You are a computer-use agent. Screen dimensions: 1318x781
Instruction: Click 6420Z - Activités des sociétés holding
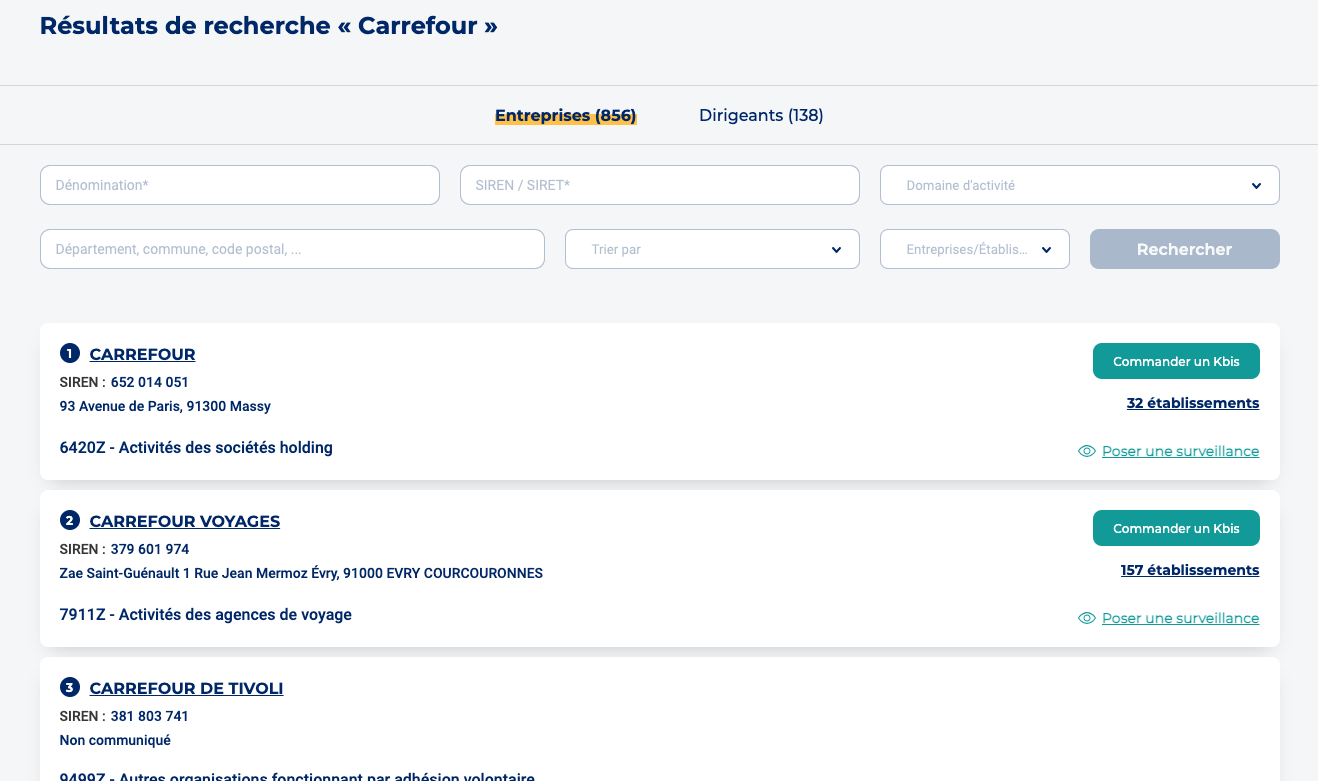coord(196,447)
